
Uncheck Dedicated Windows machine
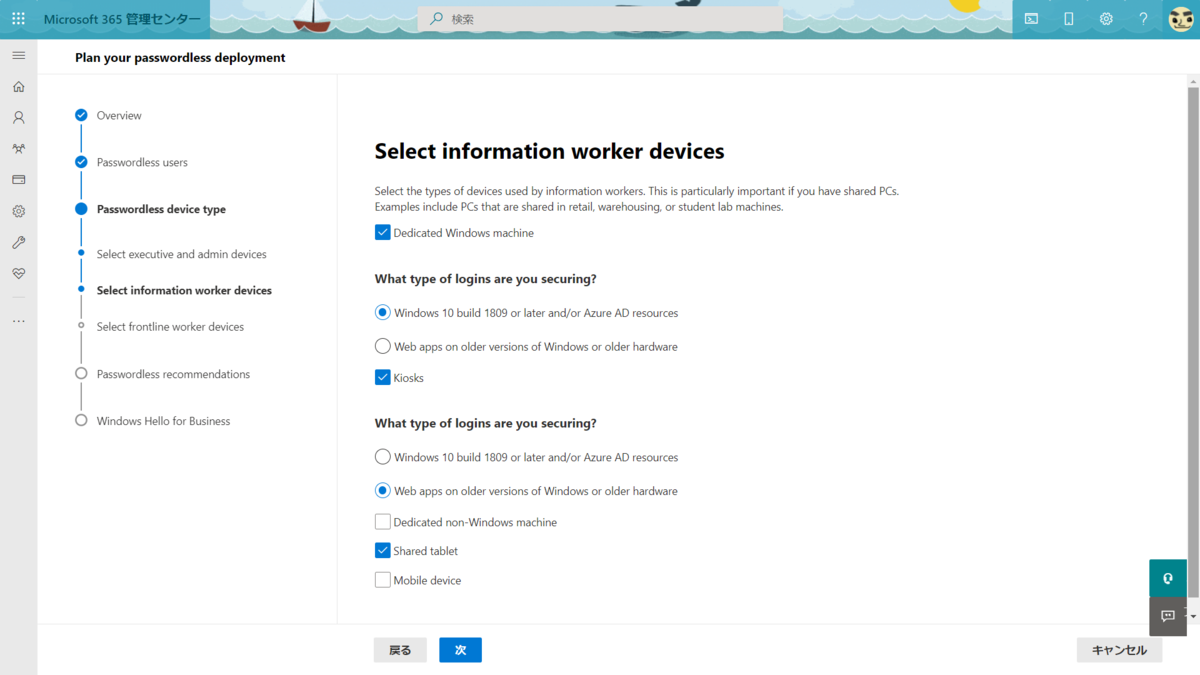click(382, 233)
